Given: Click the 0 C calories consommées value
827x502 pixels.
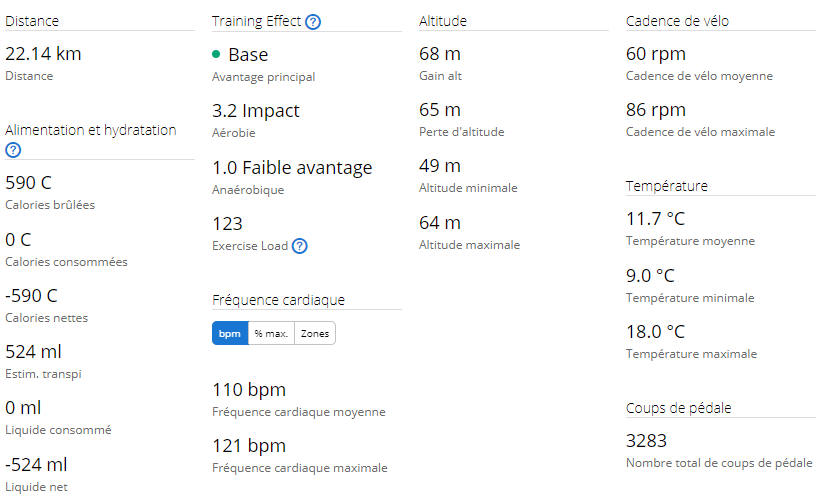Looking at the screenshot, I should [x=18, y=240].
